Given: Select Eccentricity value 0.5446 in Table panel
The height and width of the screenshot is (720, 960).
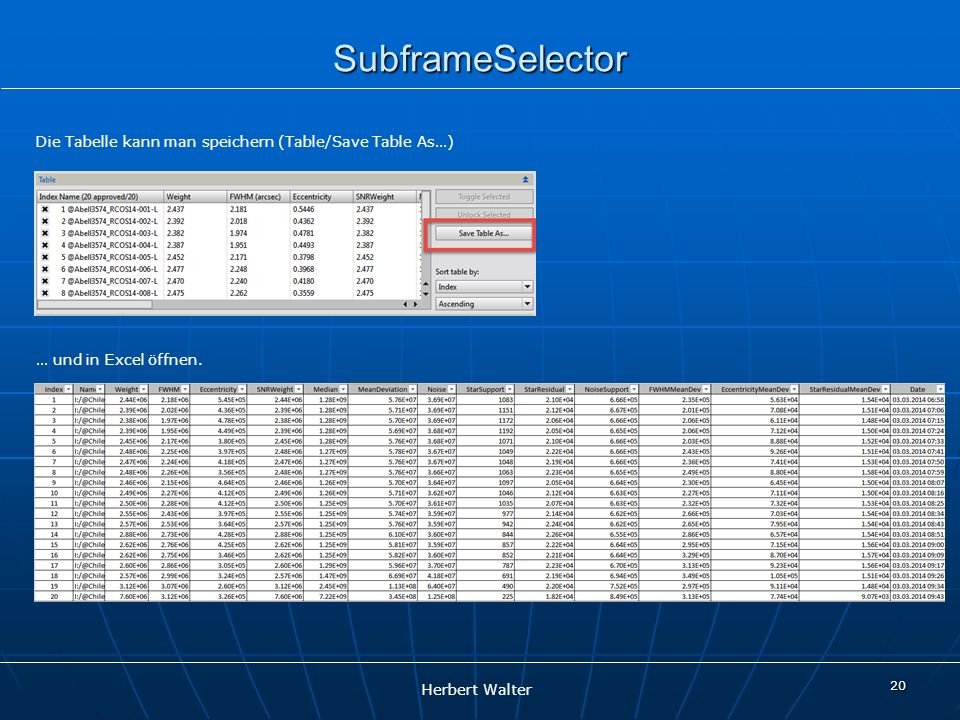Looking at the screenshot, I should (x=303, y=209).
